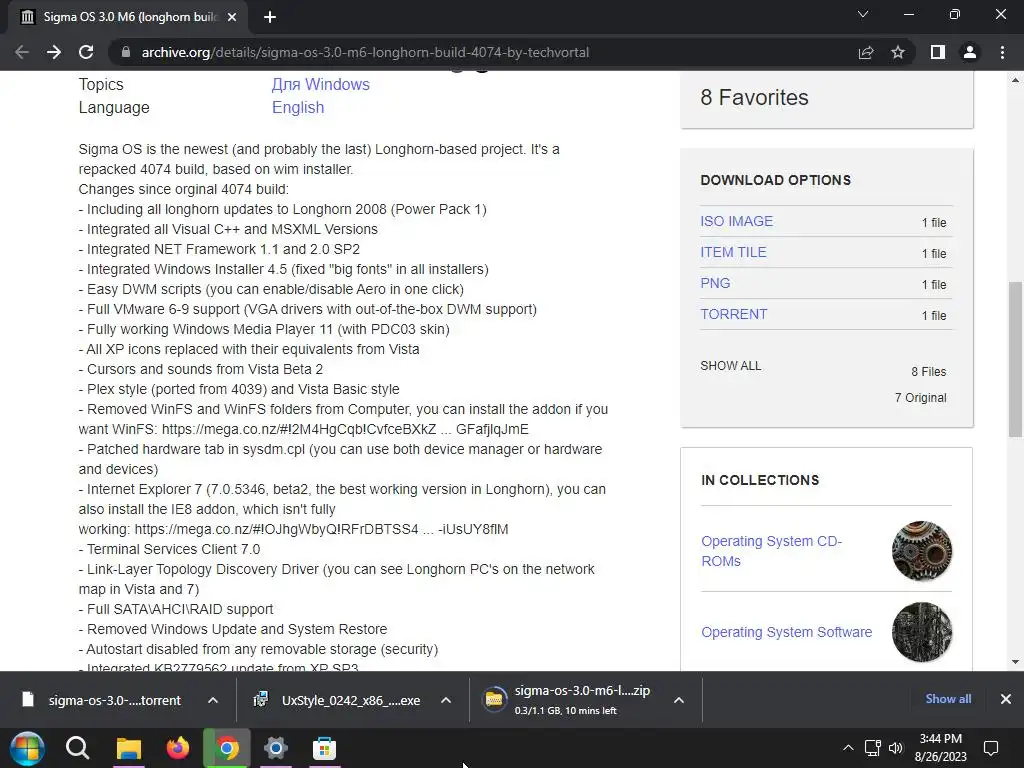Reload the archive.org page
Screen dimensions: 1024x768
coord(86,52)
